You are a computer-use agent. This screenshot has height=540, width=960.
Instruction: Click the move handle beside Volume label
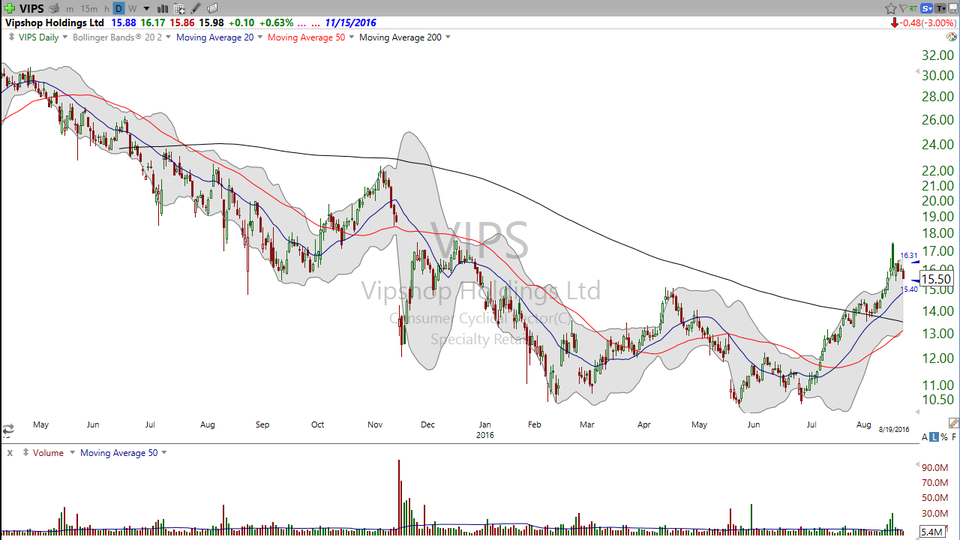[26, 452]
